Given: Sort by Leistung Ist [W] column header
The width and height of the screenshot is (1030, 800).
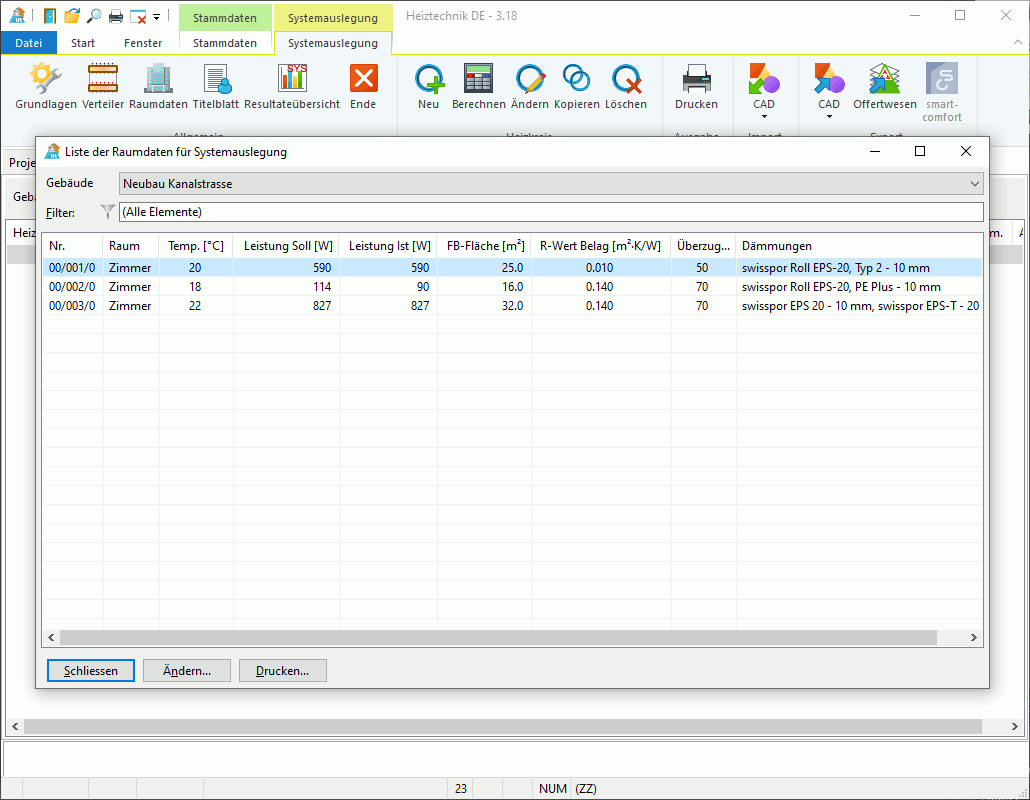Looking at the screenshot, I should pos(388,246).
